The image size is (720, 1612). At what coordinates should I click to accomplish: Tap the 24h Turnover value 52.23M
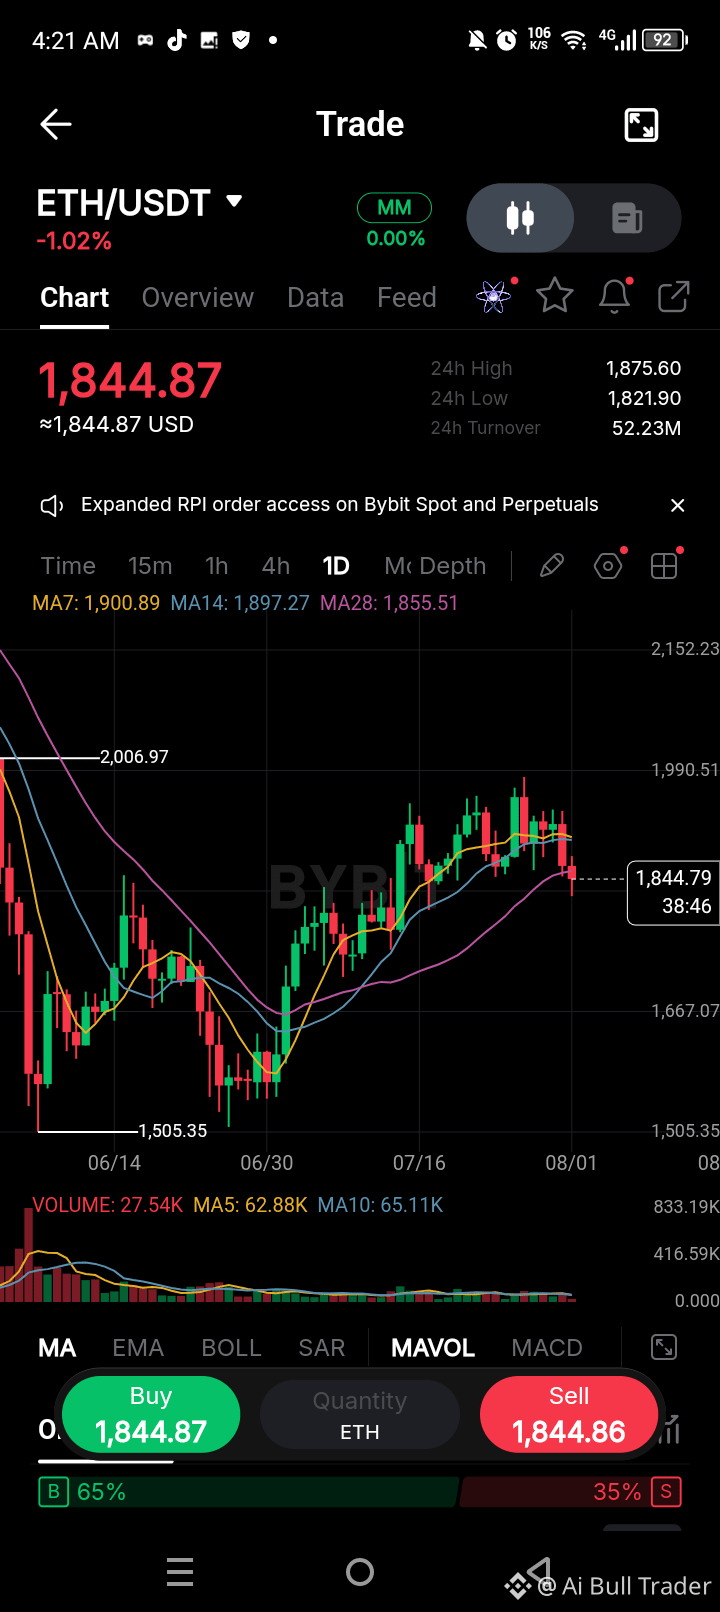tap(647, 428)
